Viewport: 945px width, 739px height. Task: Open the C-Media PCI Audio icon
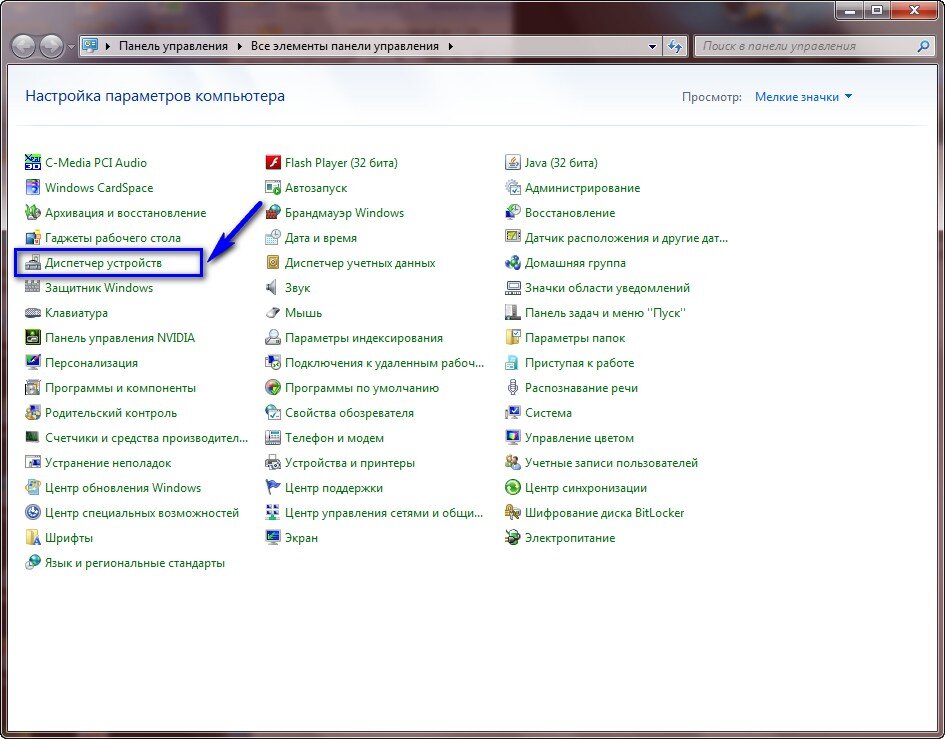pos(33,162)
